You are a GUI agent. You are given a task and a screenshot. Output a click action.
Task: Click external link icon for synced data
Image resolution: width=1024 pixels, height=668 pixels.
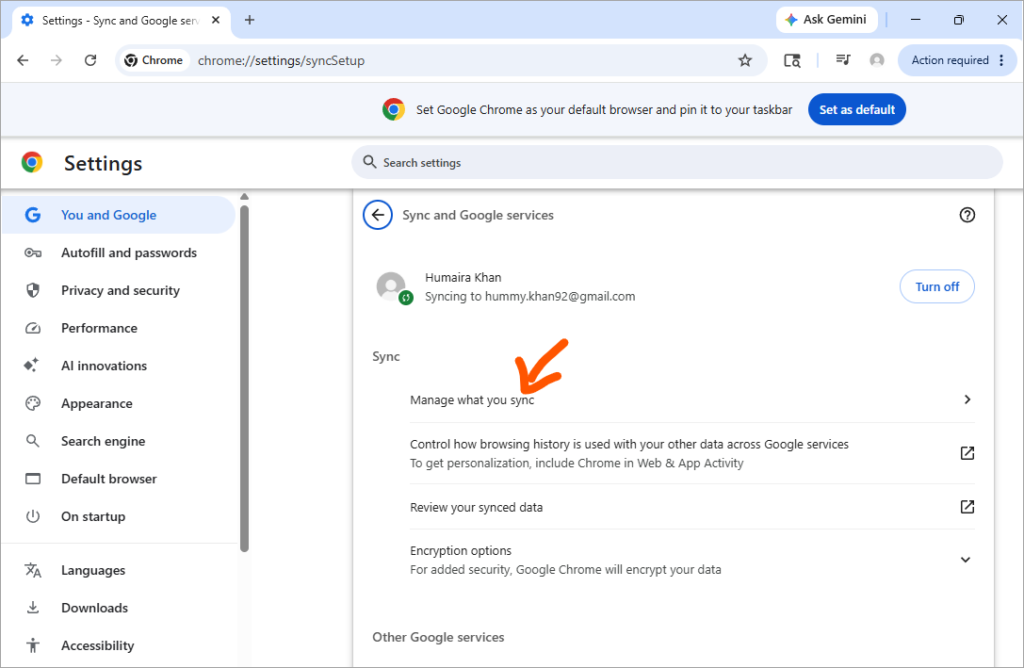pyautogui.click(x=967, y=507)
